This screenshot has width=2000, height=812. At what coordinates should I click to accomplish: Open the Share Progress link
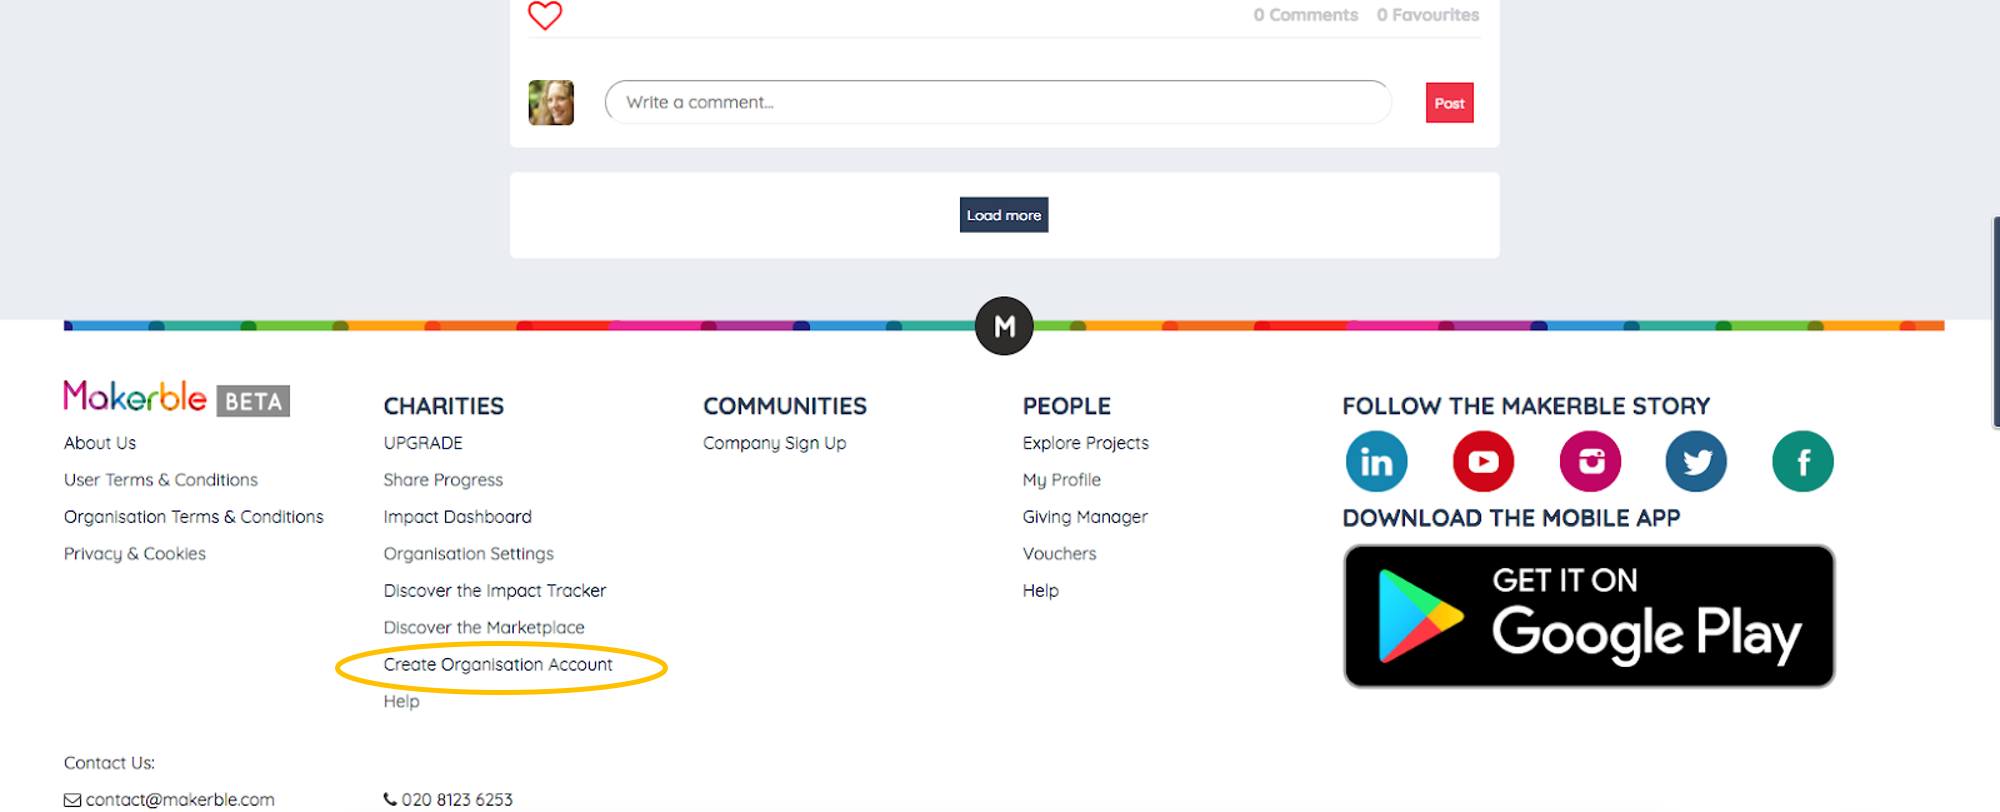pyautogui.click(x=443, y=480)
